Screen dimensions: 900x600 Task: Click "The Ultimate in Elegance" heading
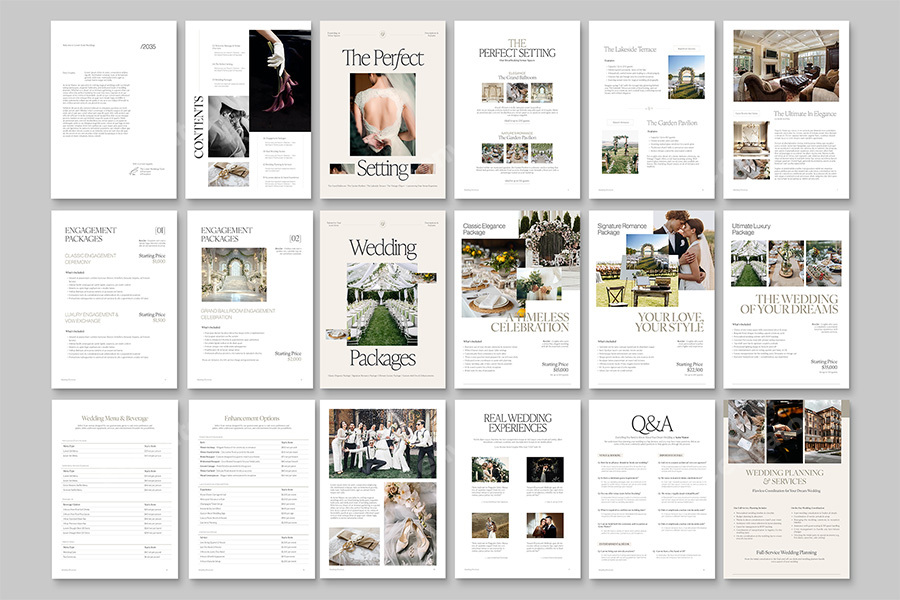(x=807, y=112)
